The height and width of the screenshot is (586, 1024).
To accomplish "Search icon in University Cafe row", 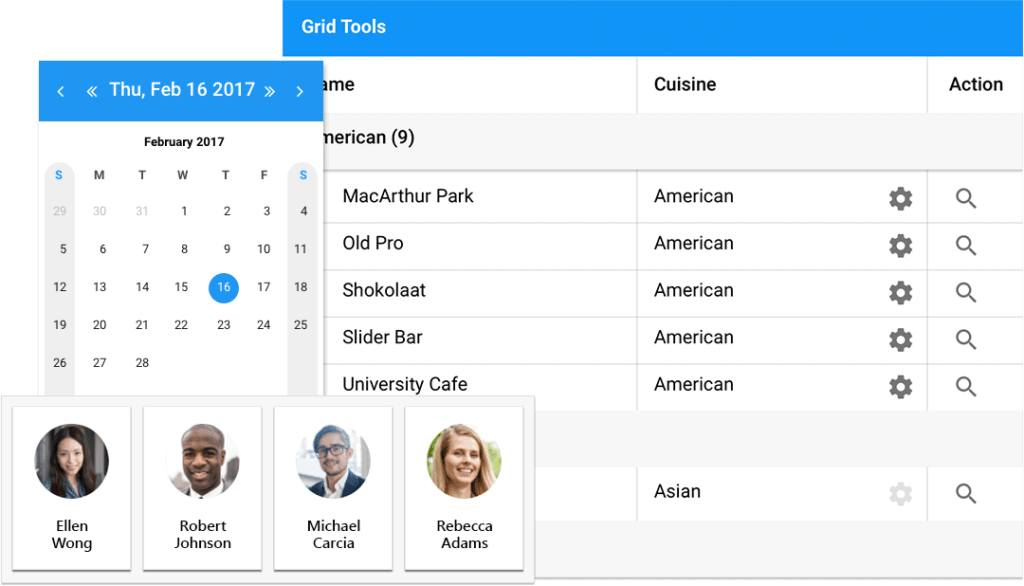I will coord(966,387).
